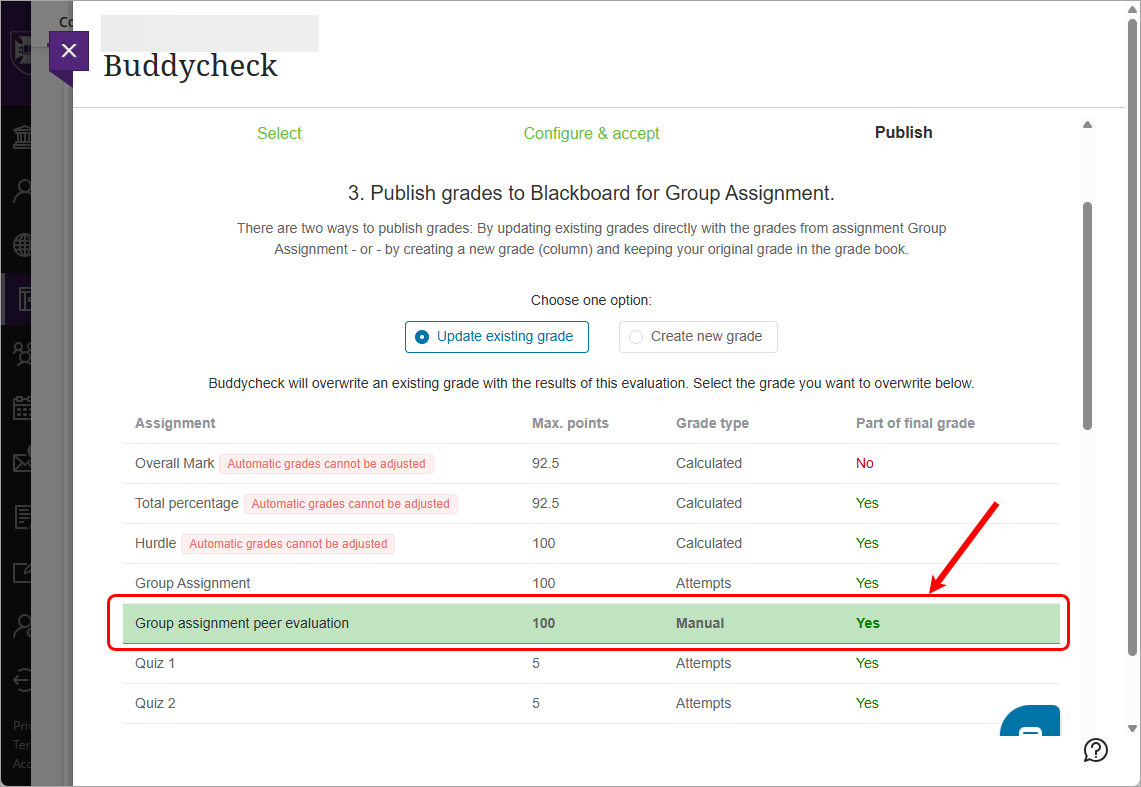Click the Max. points column header
Viewport: 1141px width, 787px height.
click(570, 423)
